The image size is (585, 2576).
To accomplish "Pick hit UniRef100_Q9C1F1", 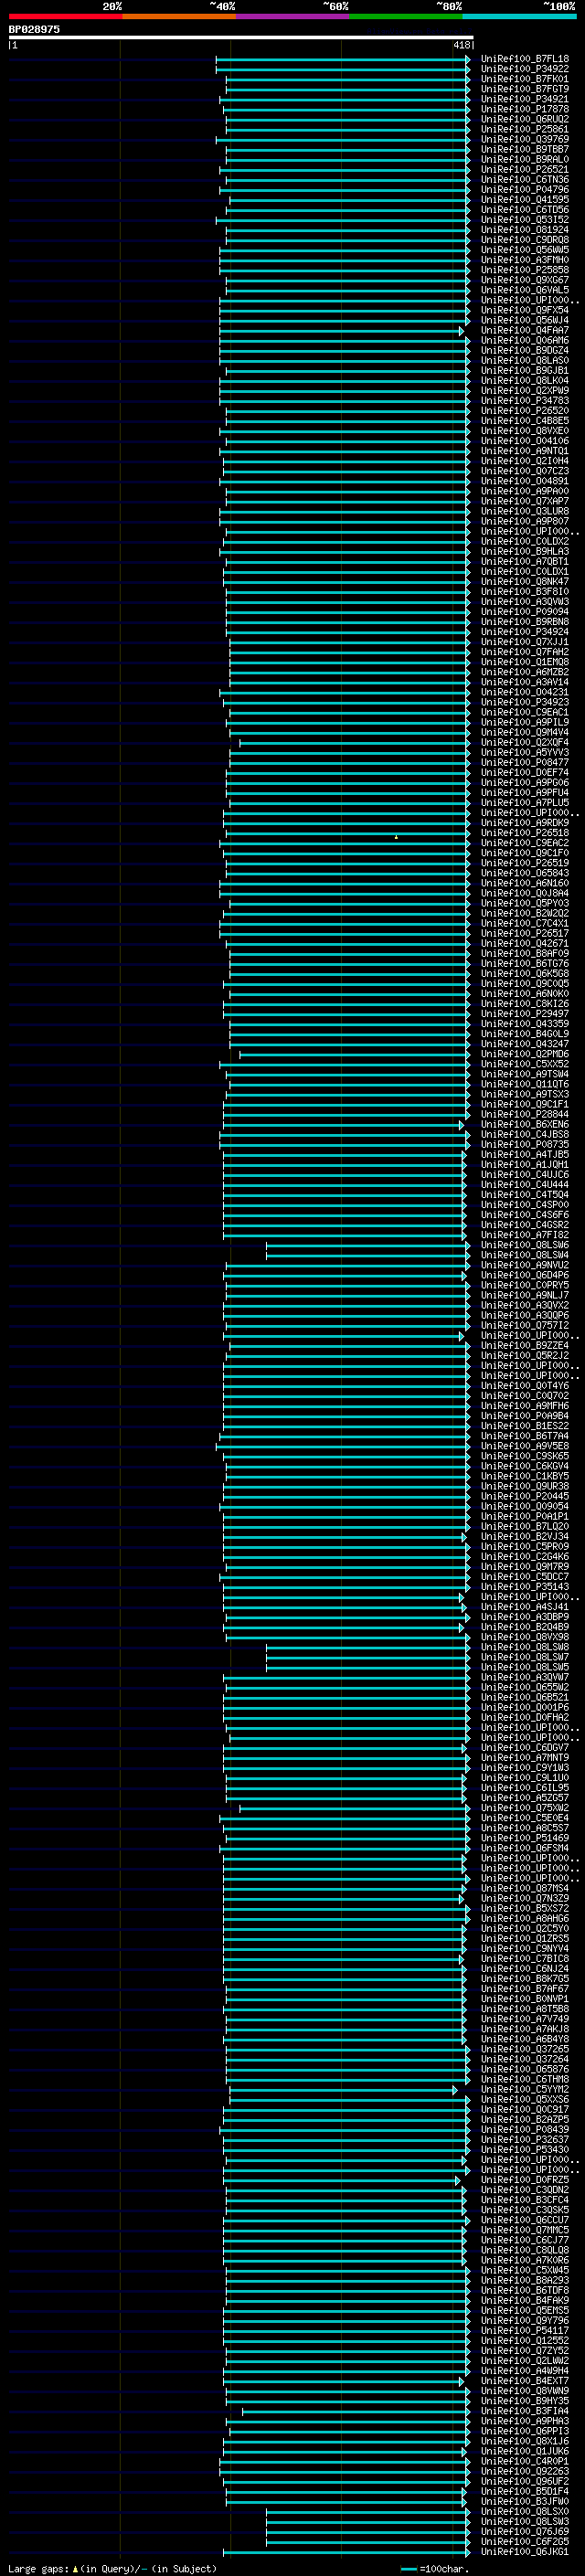I will click(x=525, y=1104).
